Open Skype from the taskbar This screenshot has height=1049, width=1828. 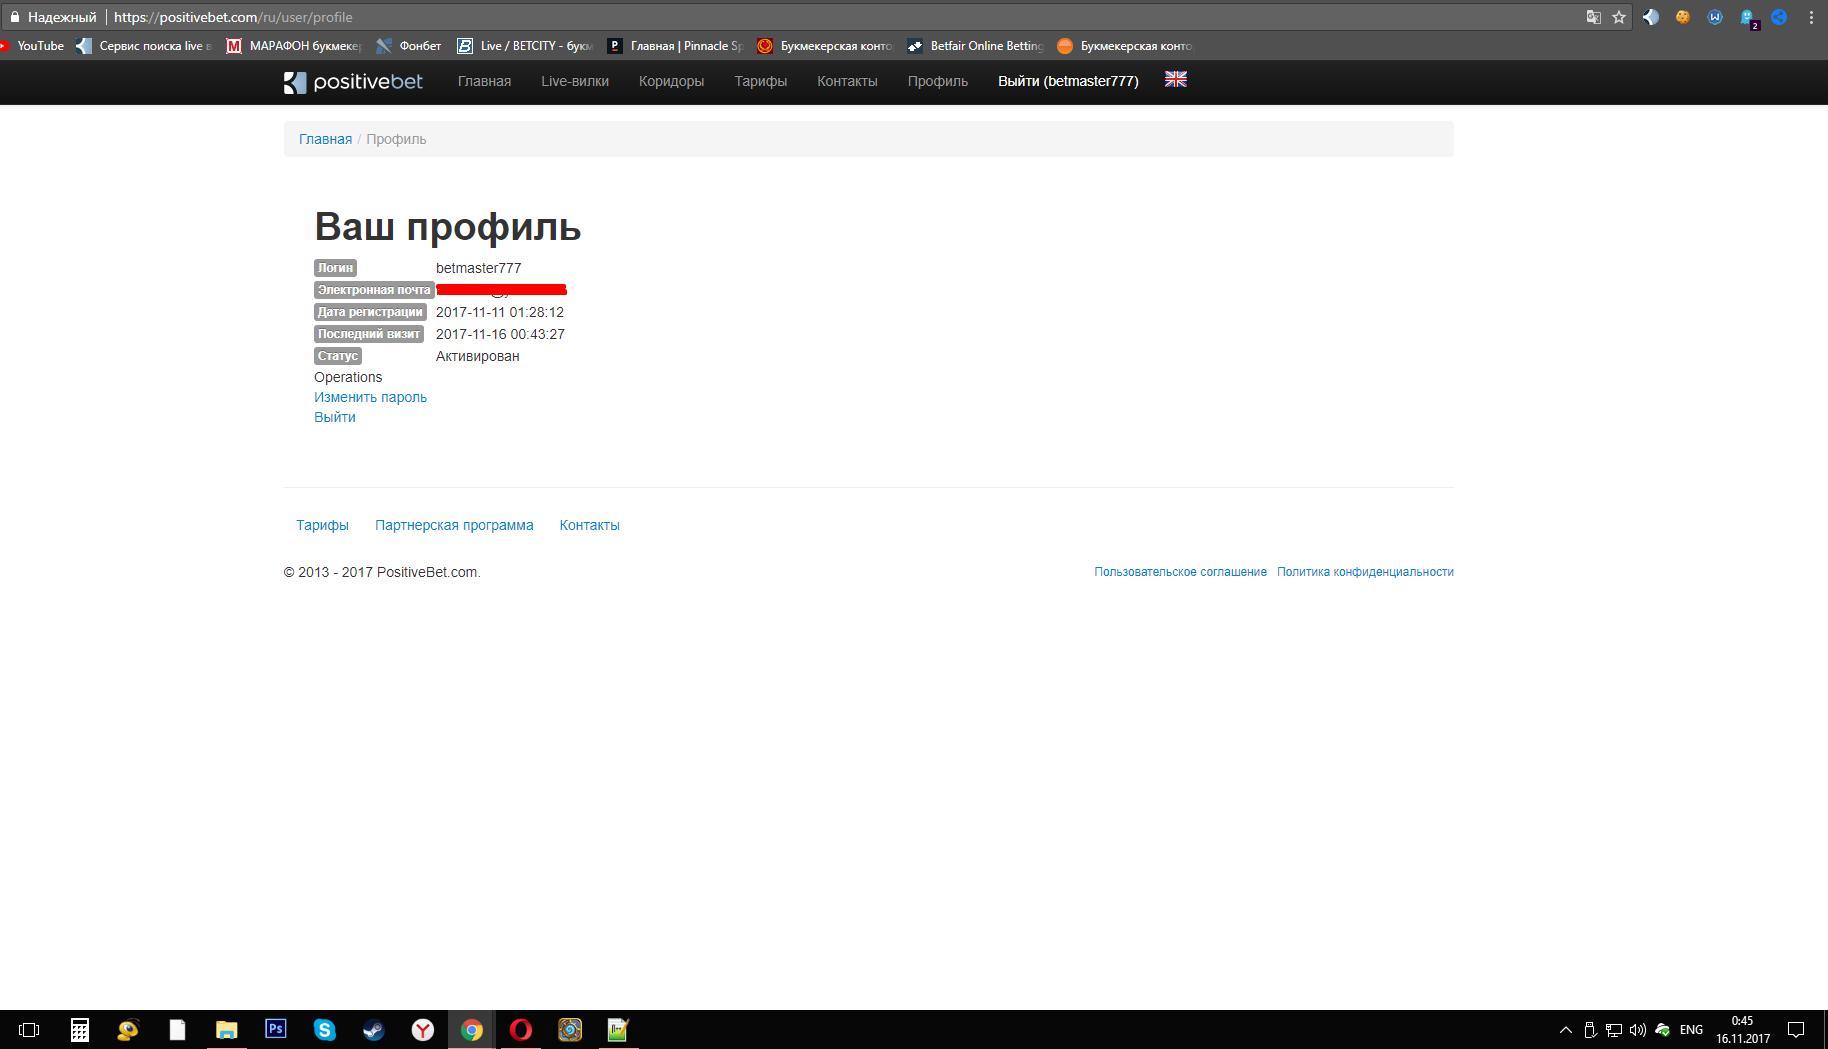[324, 1030]
